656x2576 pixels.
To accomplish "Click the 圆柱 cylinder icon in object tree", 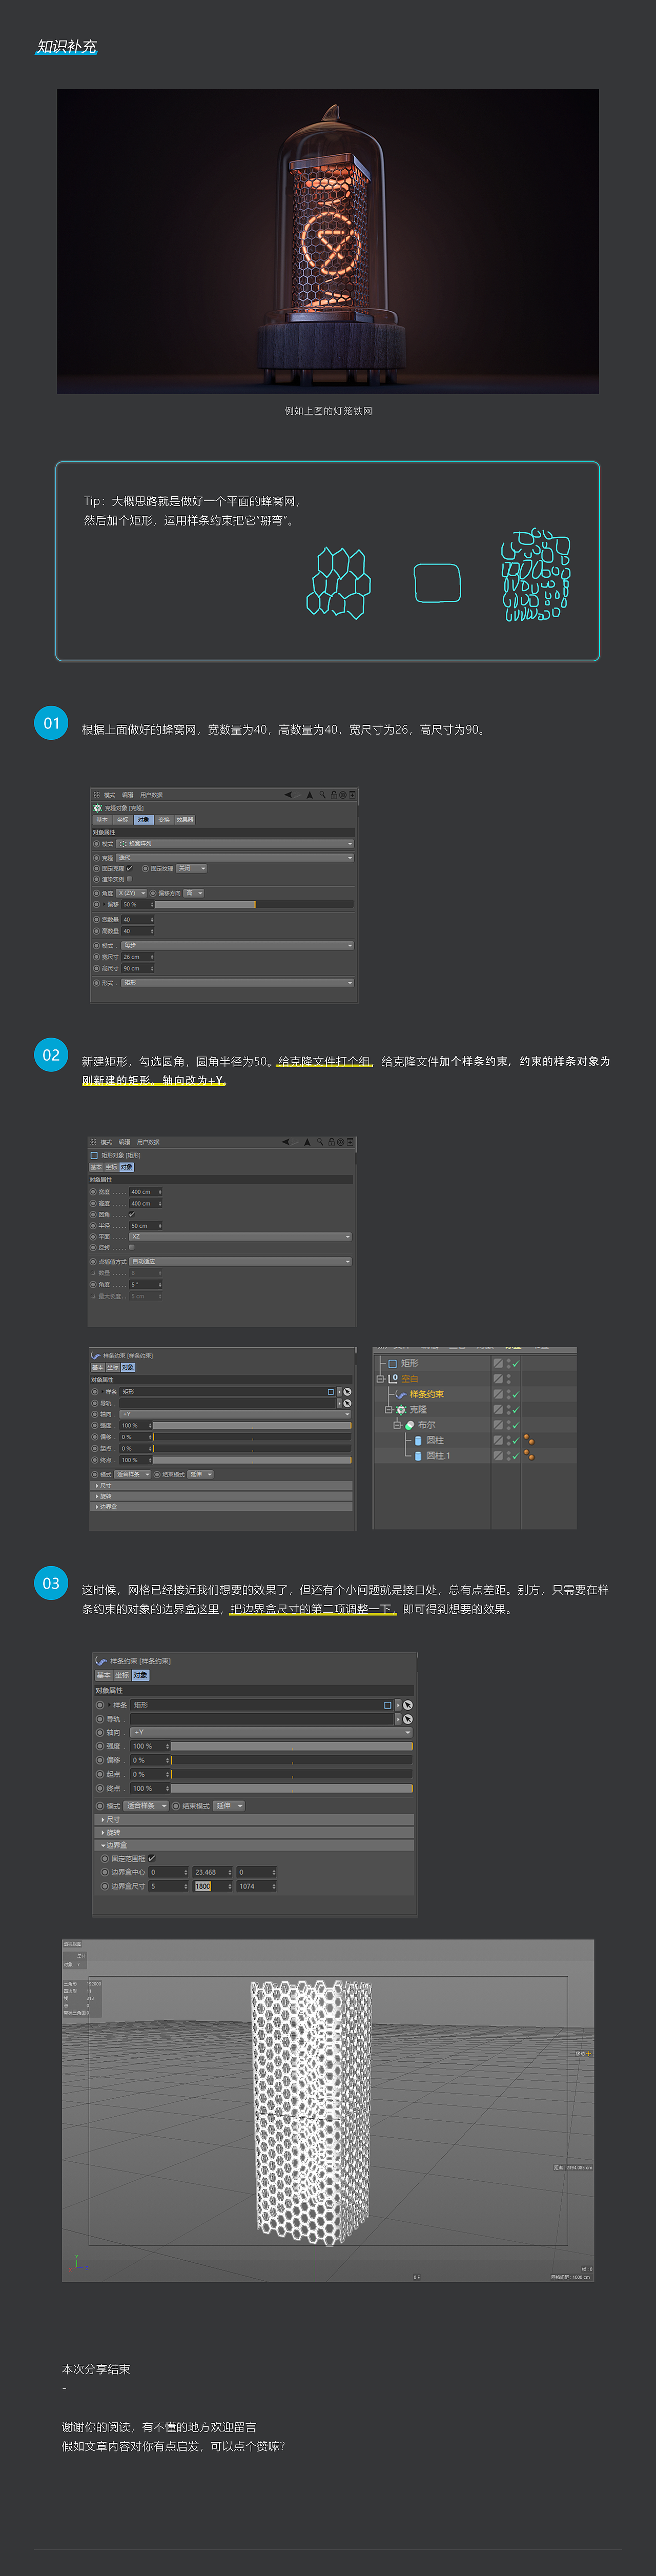I will (419, 1440).
